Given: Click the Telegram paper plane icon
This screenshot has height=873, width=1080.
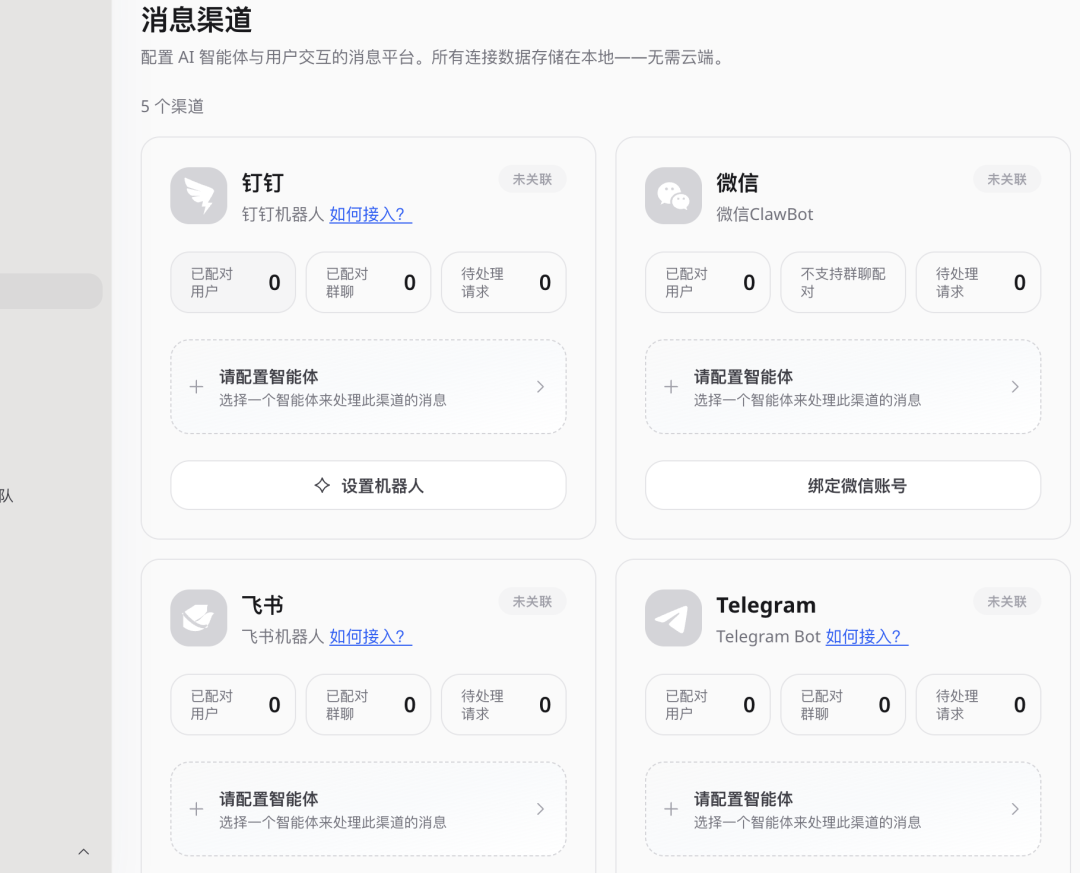Looking at the screenshot, I should (x=673, y=618).
